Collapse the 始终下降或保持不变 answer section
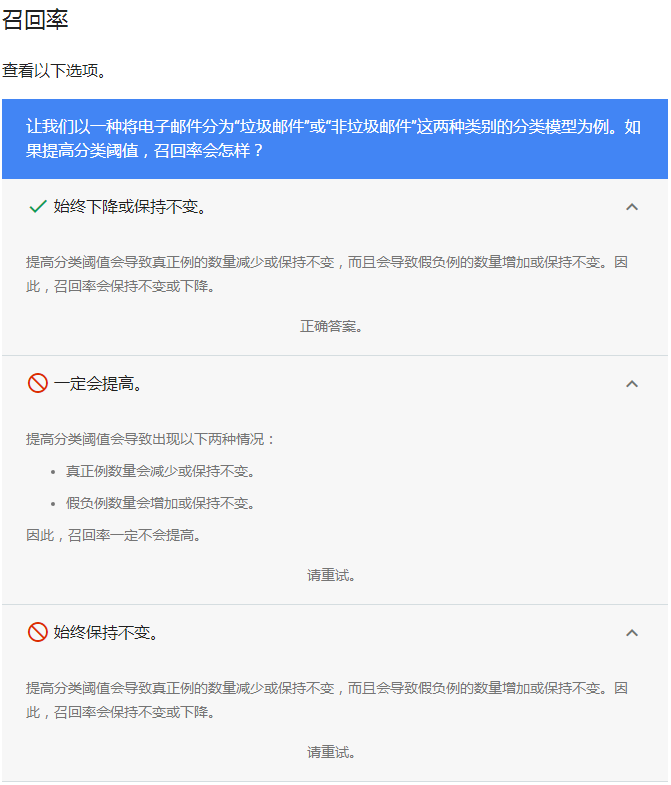Screen dimensions: 671x785 631,207
